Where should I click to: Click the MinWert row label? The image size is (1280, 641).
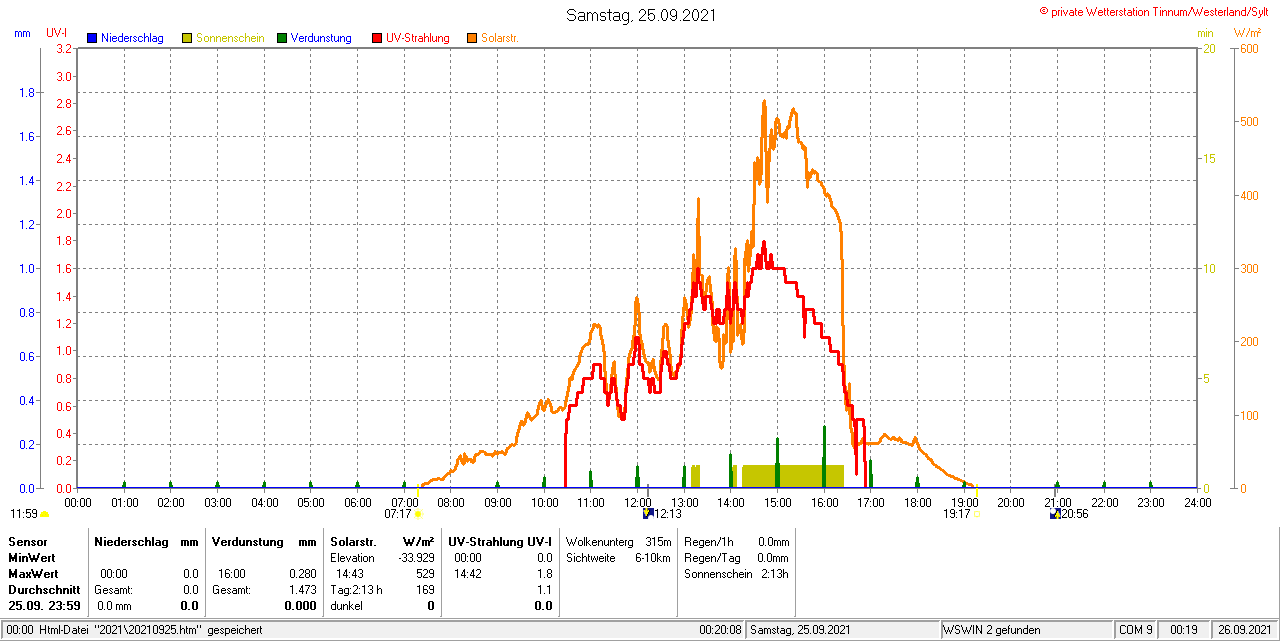point(31,557)
